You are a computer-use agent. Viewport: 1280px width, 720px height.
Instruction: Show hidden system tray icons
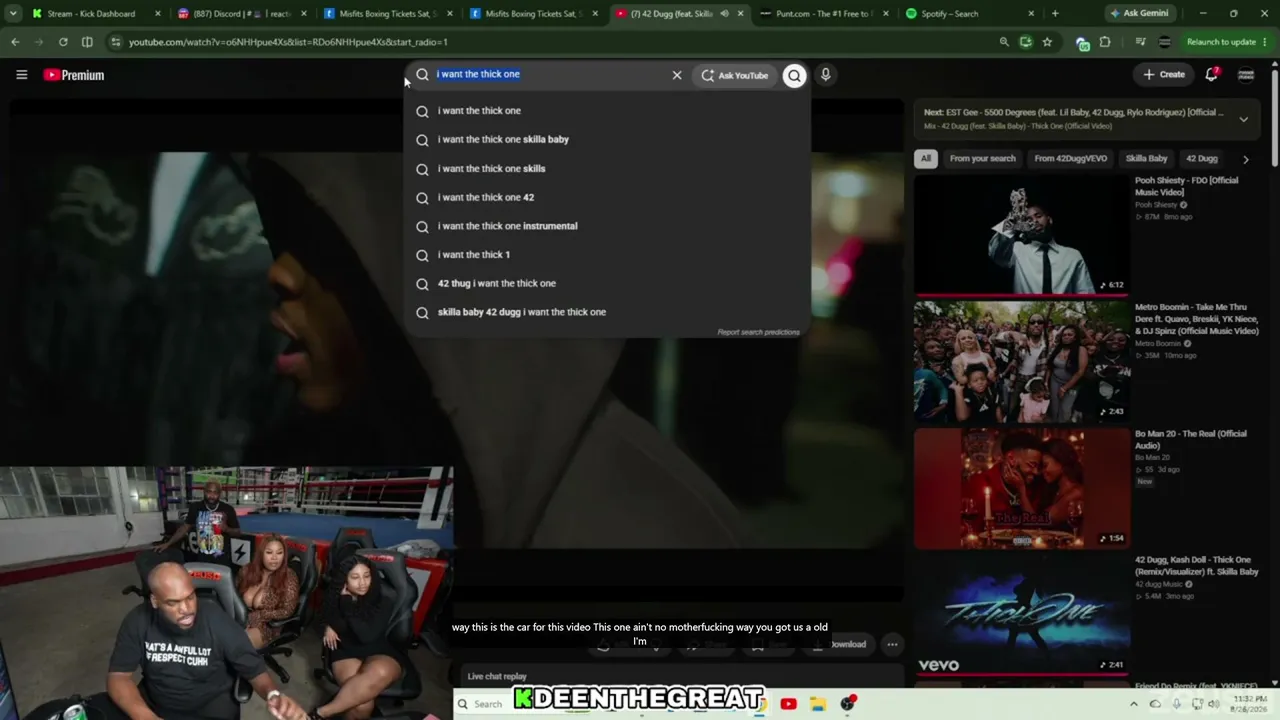click(1133, 704)
